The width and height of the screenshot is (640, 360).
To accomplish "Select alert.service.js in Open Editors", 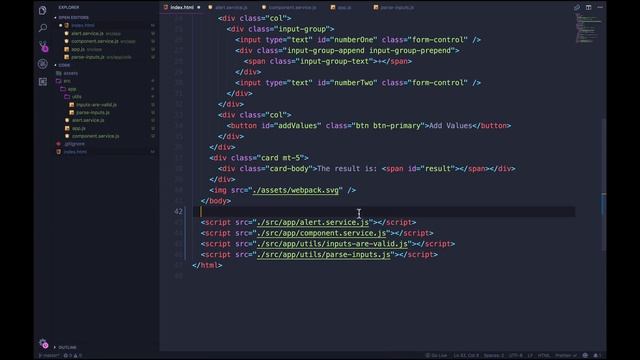I will 87,33.
